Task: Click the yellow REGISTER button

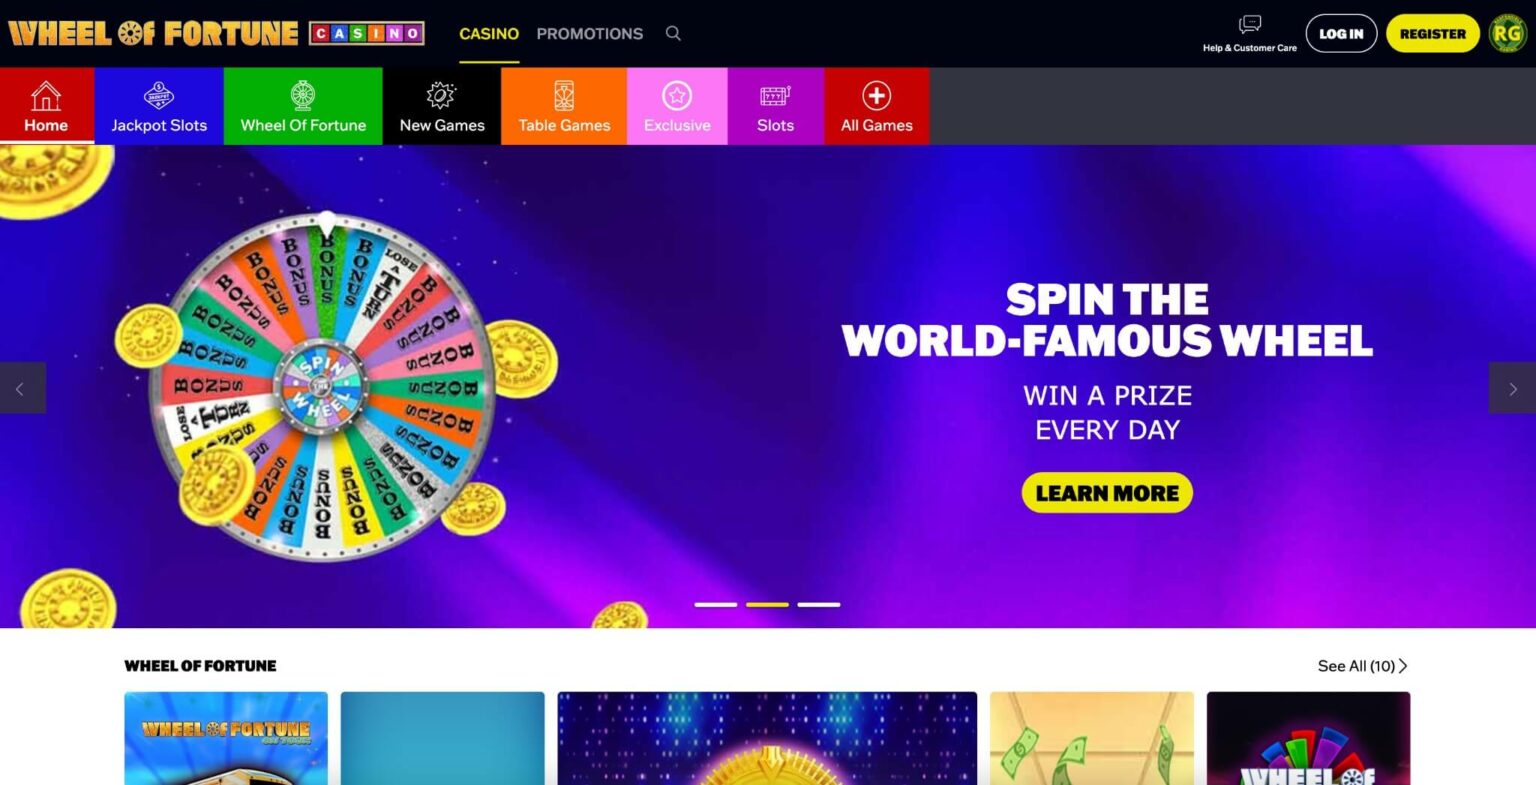Action: [x=1432, y=33]
